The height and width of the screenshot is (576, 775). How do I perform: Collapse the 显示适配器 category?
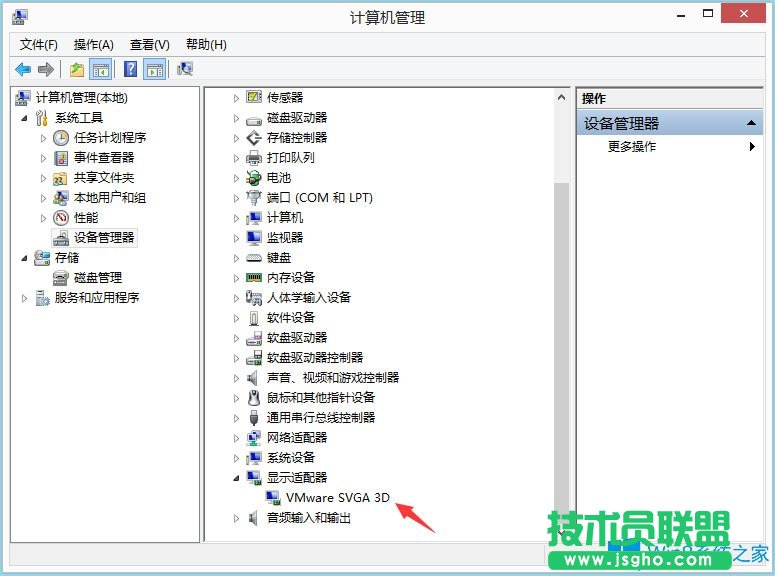pos(236,478)
